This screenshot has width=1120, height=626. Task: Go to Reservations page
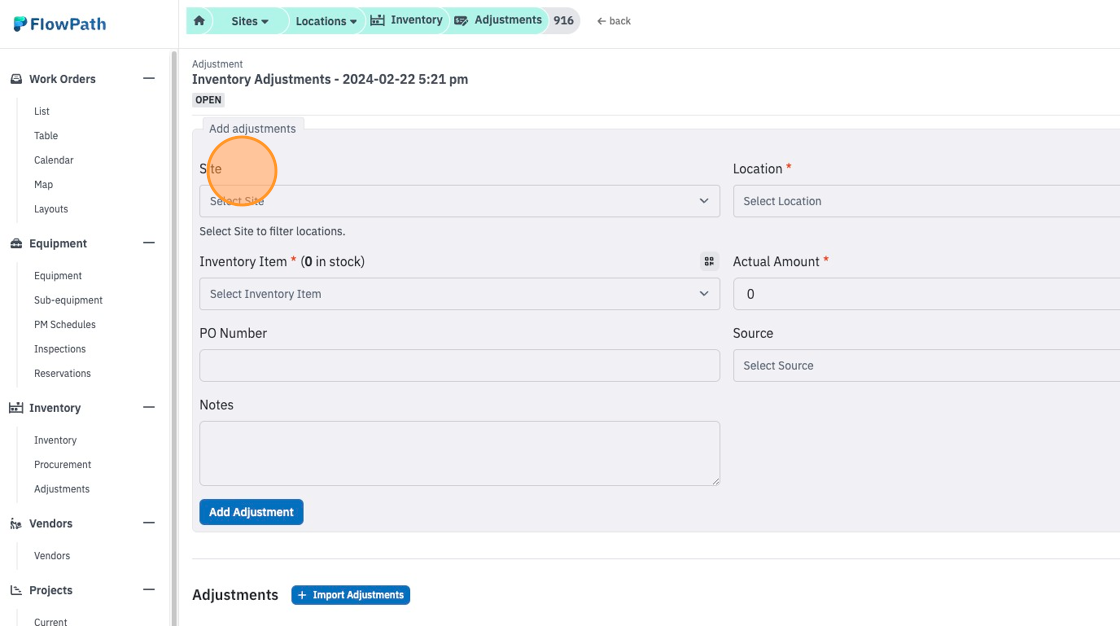pos(62,373)
